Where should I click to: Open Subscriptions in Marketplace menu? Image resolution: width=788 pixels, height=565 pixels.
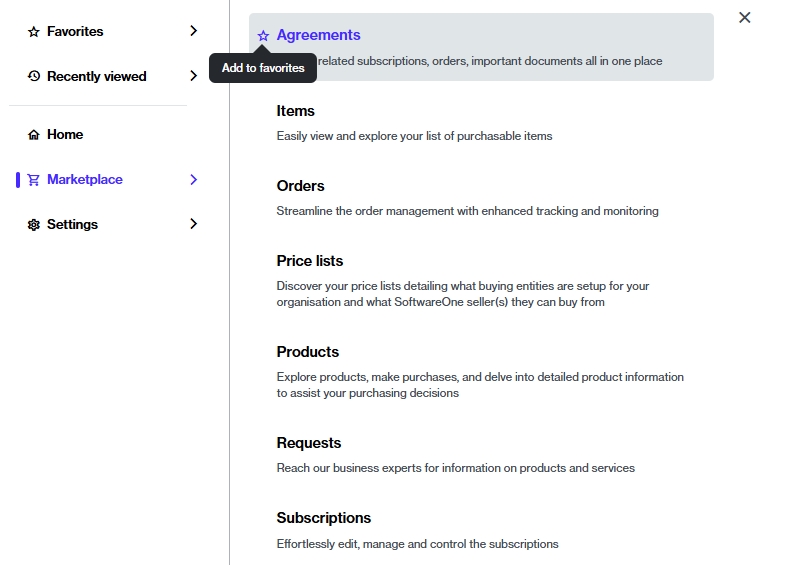pyautogui.click(x=323, y=518)
